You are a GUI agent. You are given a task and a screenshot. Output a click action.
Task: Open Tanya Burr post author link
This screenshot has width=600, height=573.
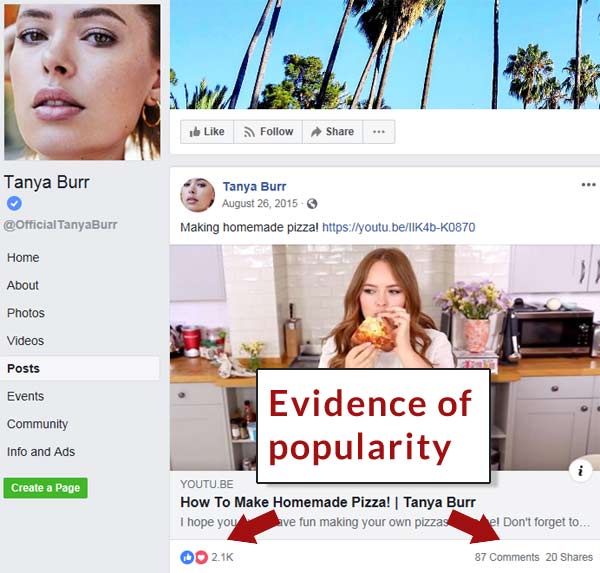[x=254, y=186]
